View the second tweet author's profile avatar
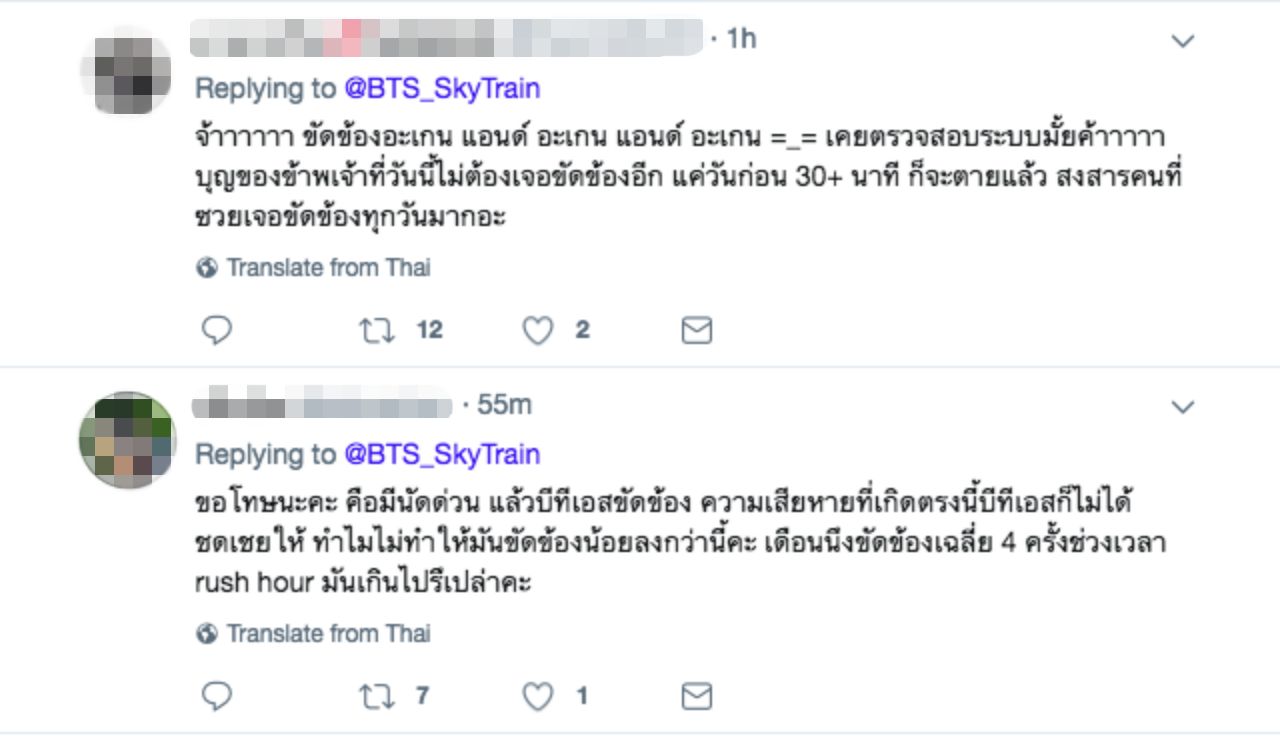The width and height of the screenshot is (1280, 736). (x=127, y=440)
